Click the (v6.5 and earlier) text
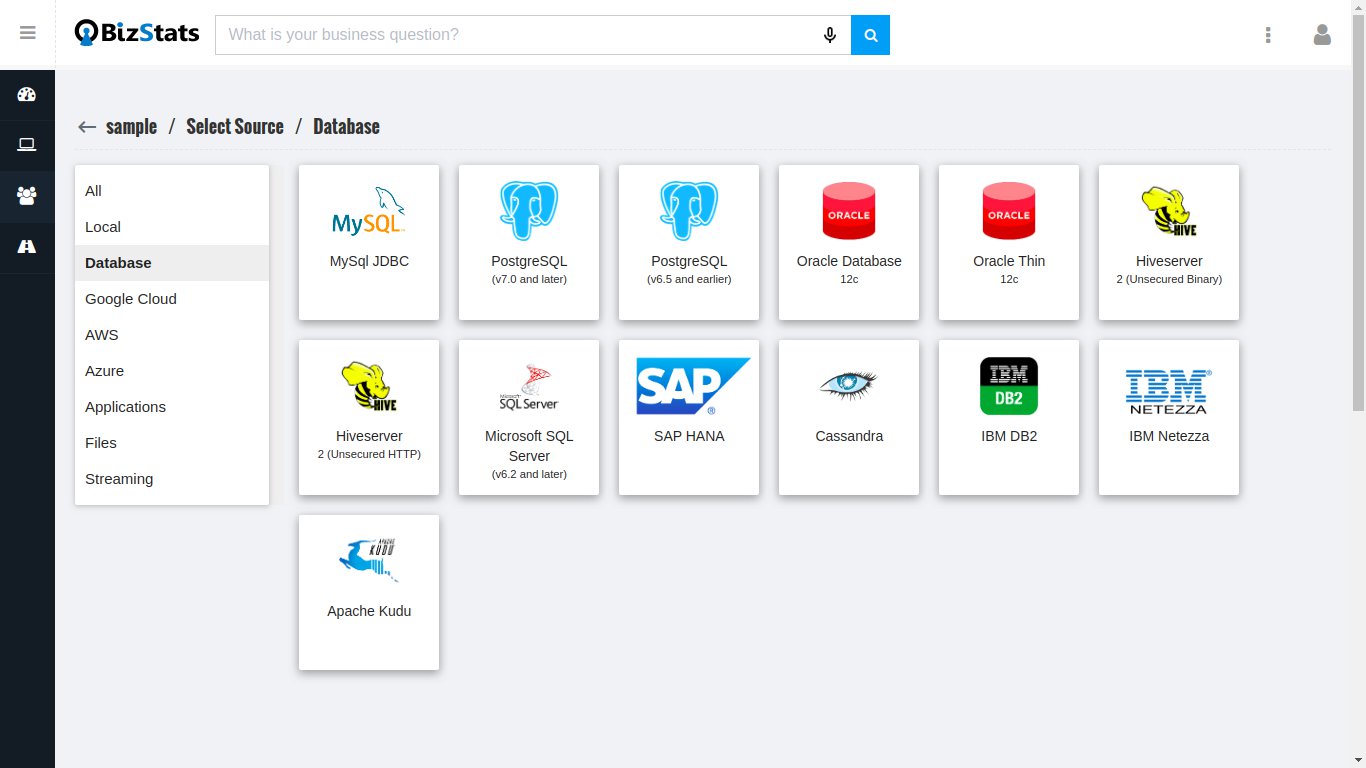The image size is (1366, 768). [689, 280]
